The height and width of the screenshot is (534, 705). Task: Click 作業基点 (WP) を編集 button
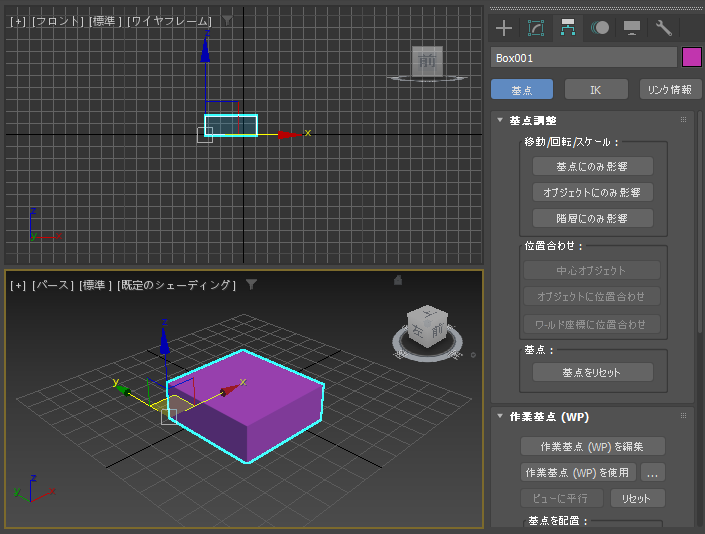pyautogui.click(x=593, y=446)
